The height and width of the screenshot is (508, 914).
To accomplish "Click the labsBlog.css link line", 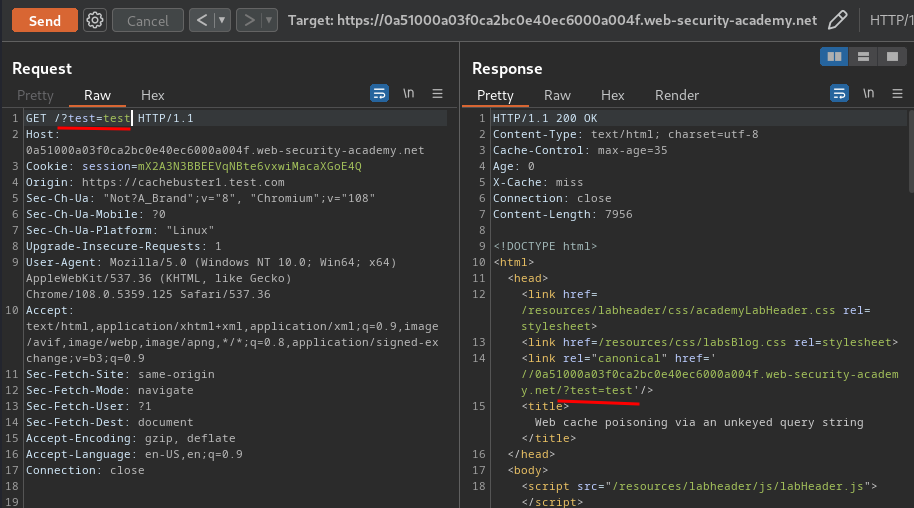I will (x=710, y=342).
